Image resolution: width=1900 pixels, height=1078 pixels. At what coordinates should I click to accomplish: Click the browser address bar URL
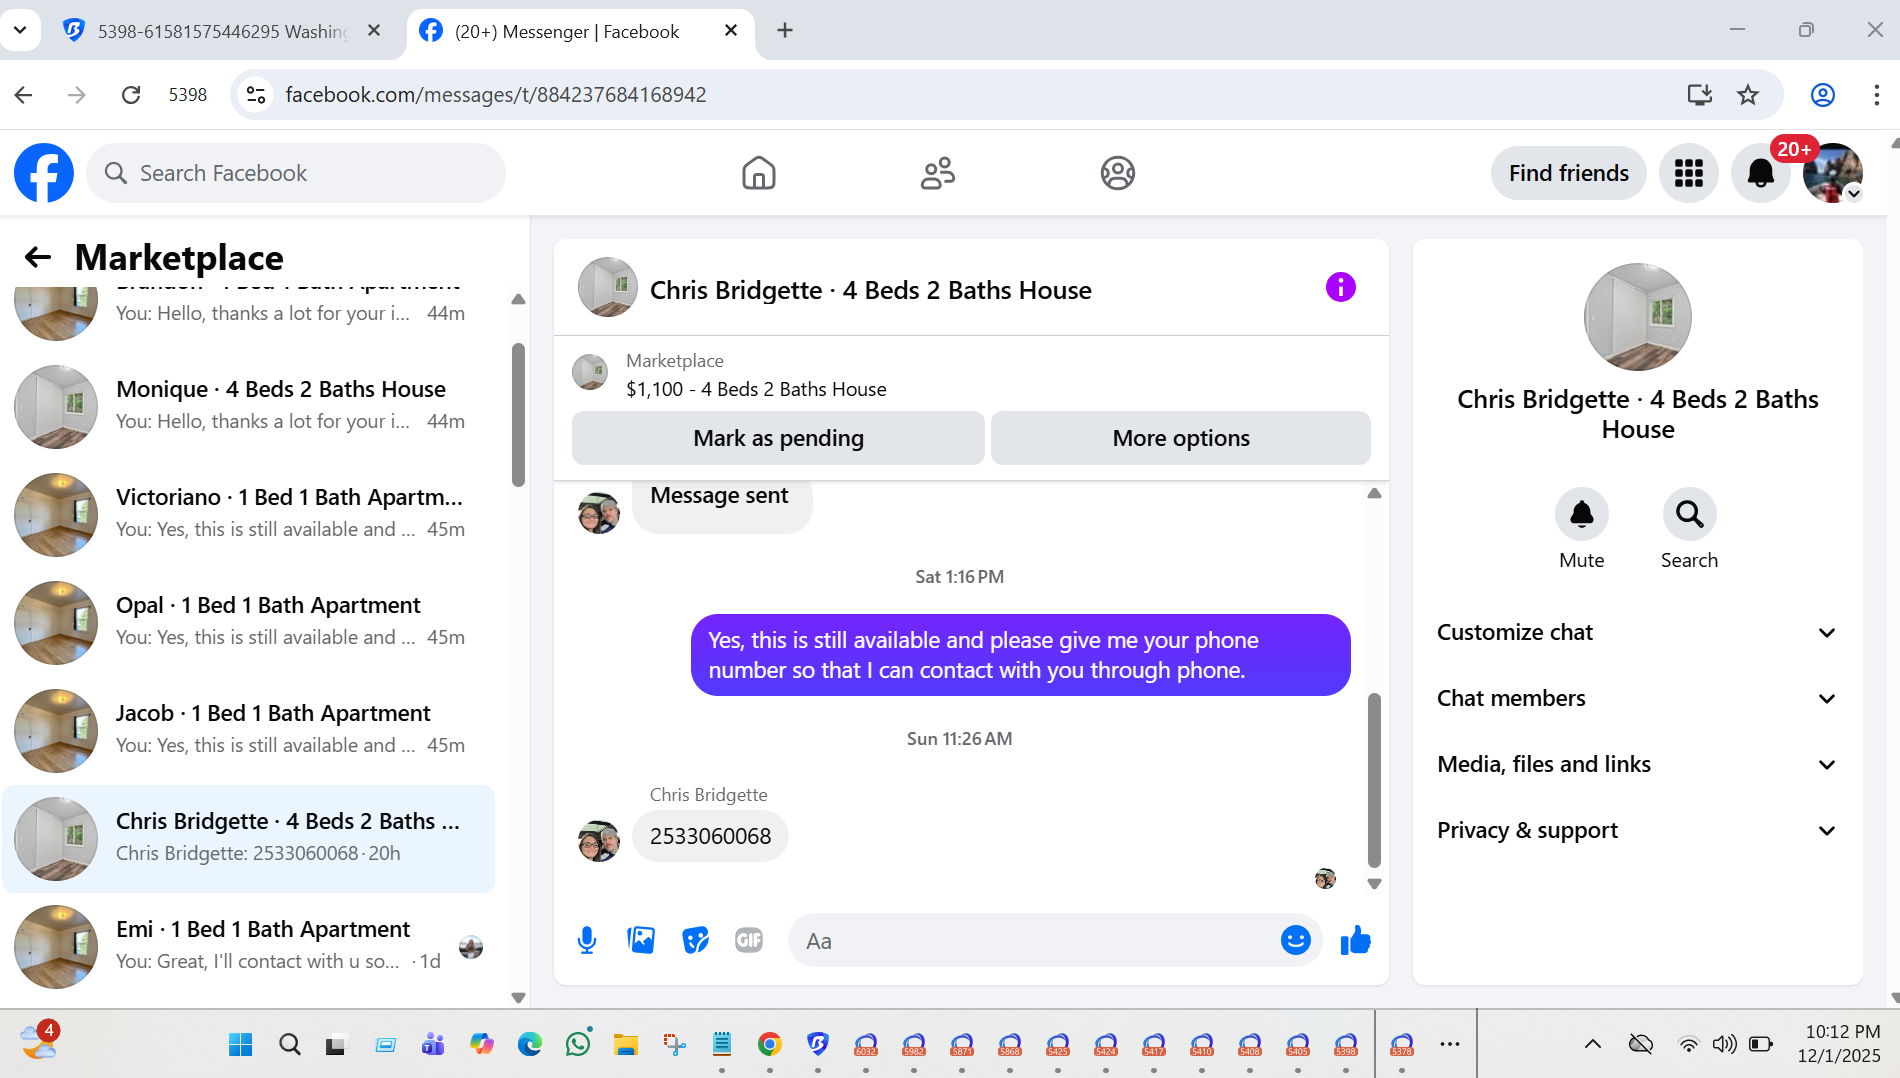(x=496, y=95)
